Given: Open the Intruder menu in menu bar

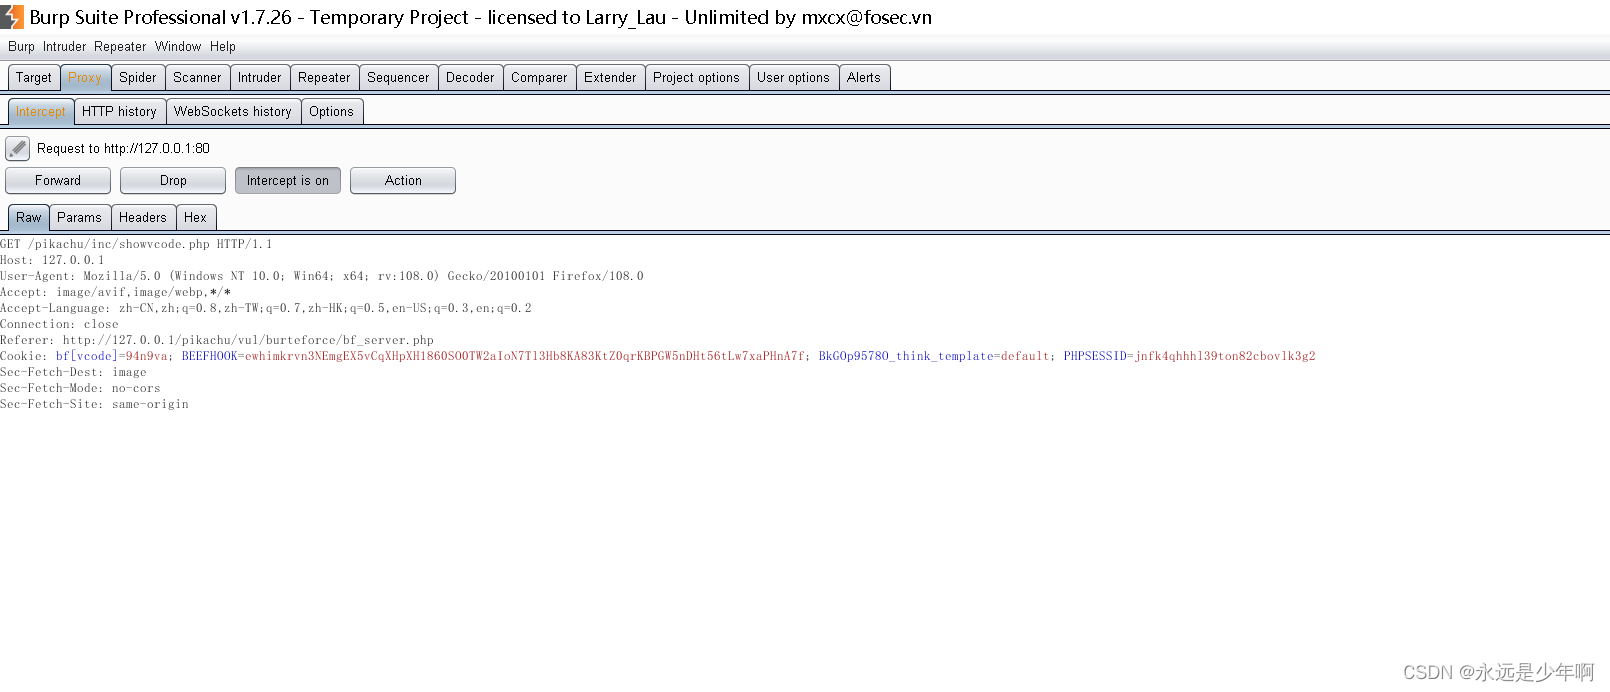Looking at the screenshot, I should tap(64, 47).
